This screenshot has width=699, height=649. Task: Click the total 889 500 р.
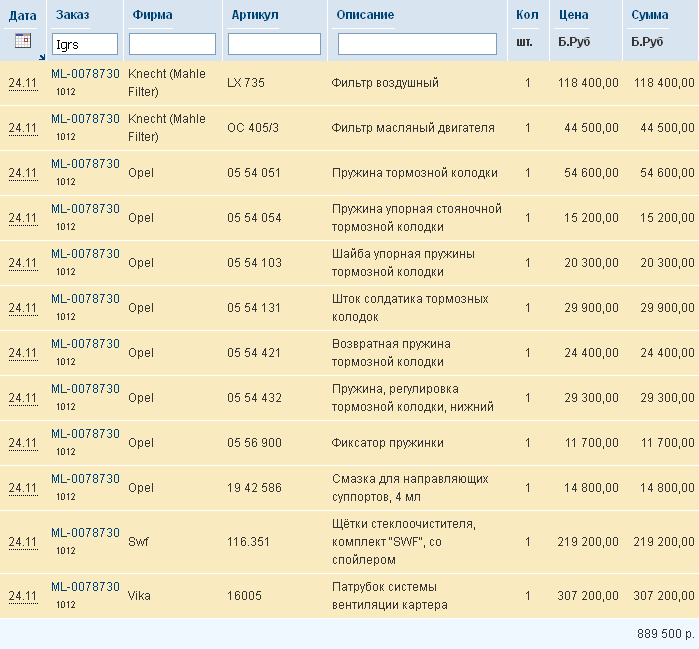pos(666,633)
